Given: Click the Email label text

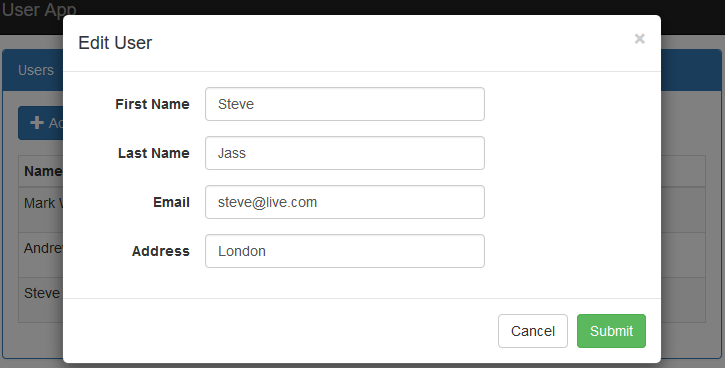Looking at the screenshot, I should click(x=171, y=202).
